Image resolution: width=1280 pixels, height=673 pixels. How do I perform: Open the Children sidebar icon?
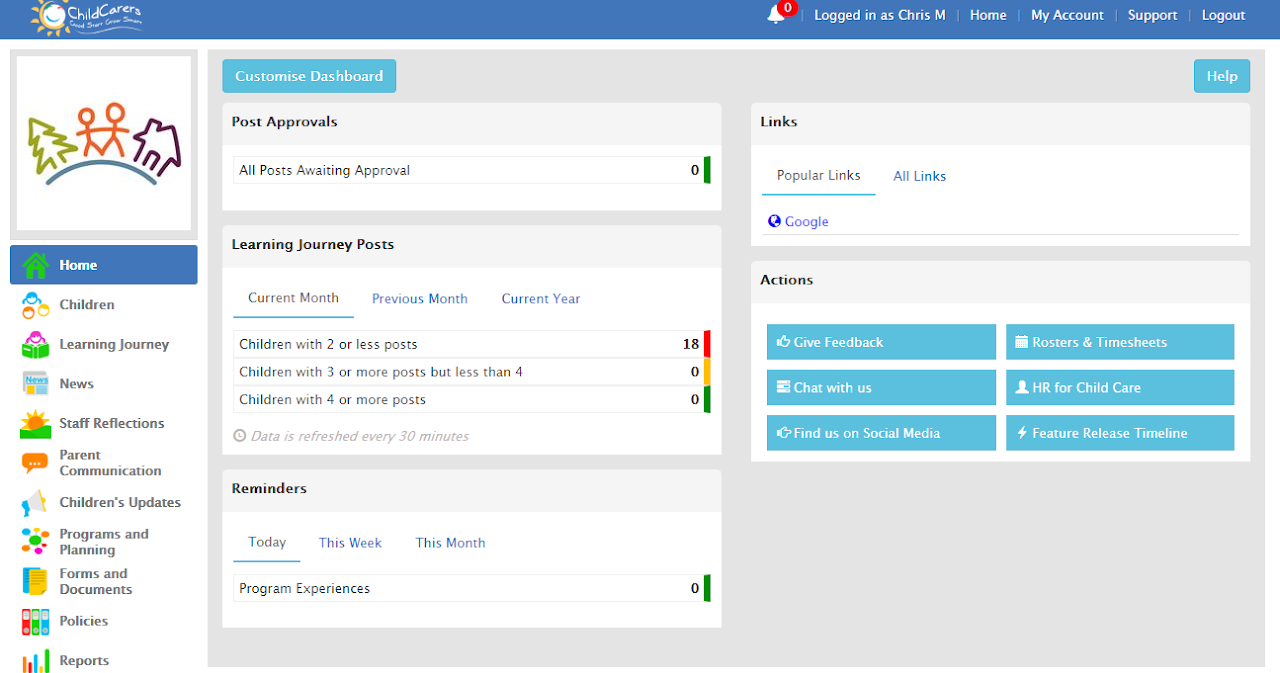click(35, 305)
